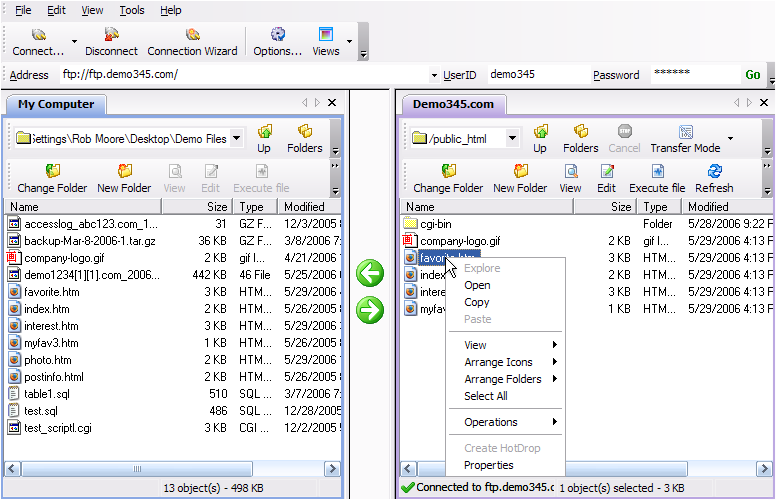Click previous tab arrow in Demo345.com pane
The image size is (776, 500).
[x=736, y=102]
